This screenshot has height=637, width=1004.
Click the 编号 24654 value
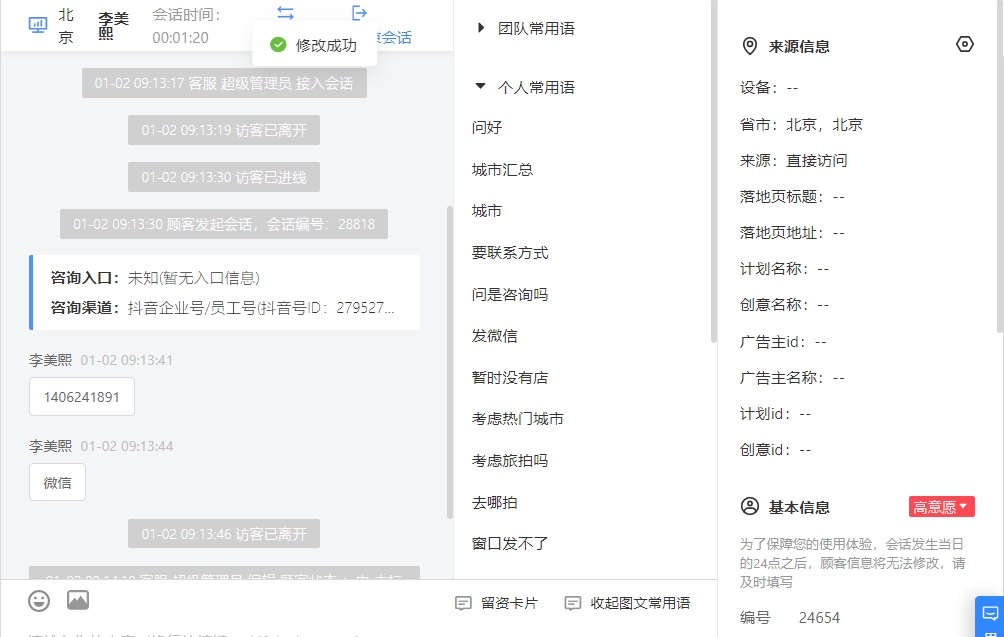tap(819, 617)
